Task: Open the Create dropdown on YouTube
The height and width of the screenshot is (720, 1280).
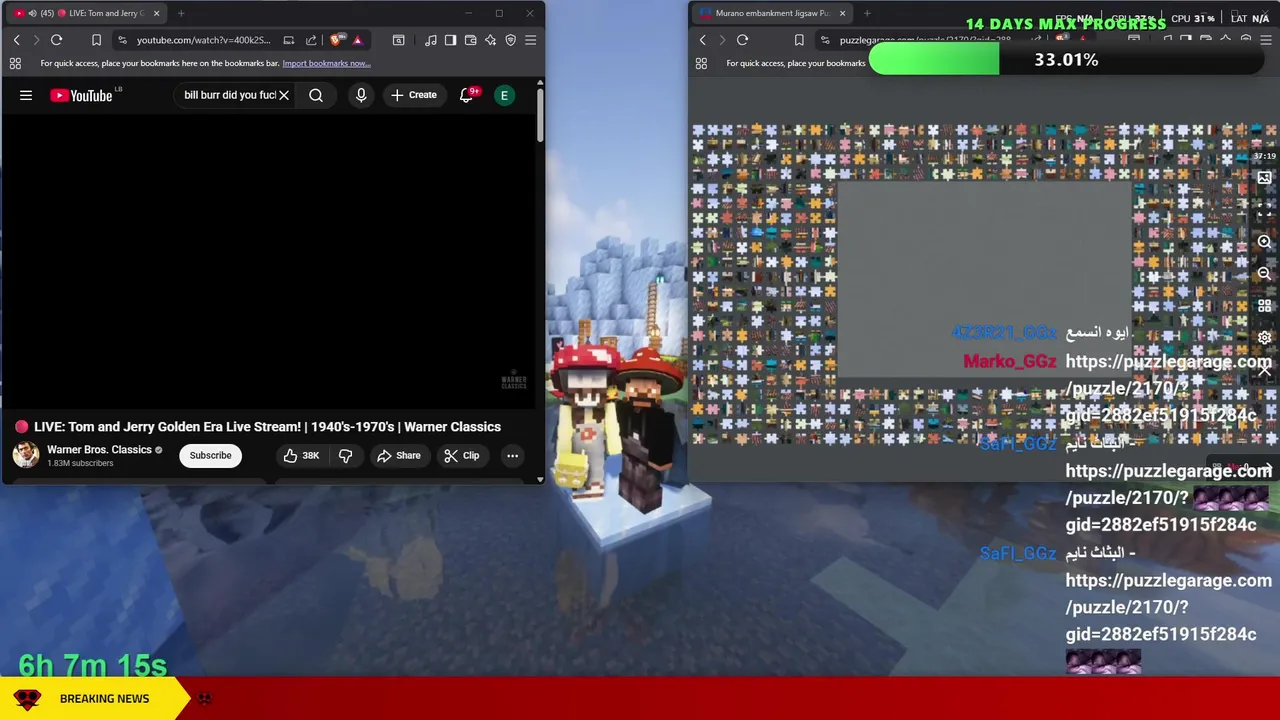Action: (x=414, y=95)
